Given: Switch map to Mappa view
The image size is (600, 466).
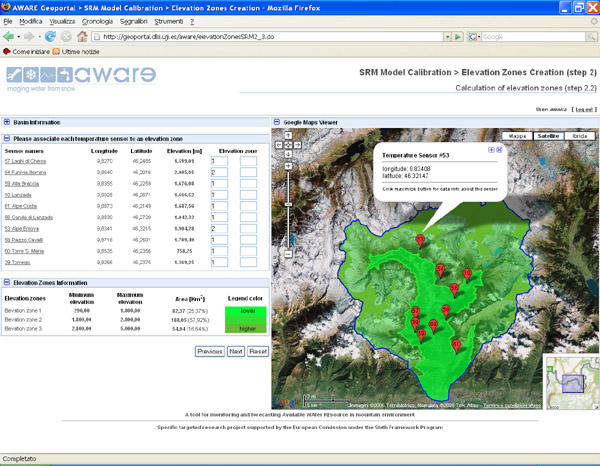Looking at the screenshot, I should pyautogui.click(x=516, y=134).
